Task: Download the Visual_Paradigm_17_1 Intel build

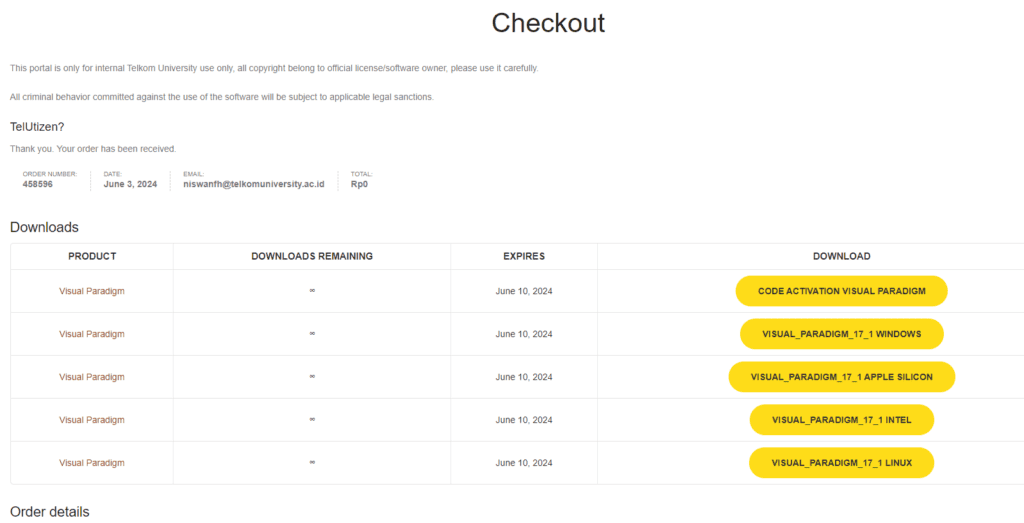Action: tap(841, 420)
